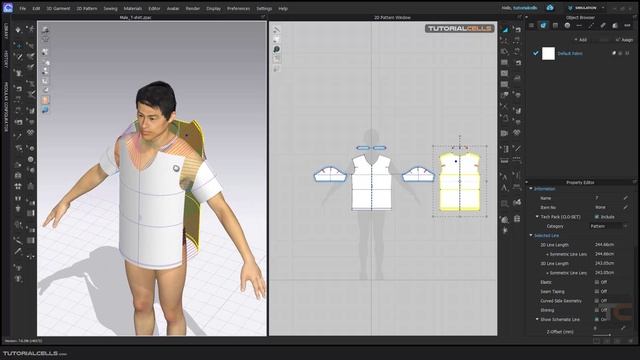Click the Add button in Object Browser
The height and width of the screenshot is (360, 640).
tap(580, 40)
